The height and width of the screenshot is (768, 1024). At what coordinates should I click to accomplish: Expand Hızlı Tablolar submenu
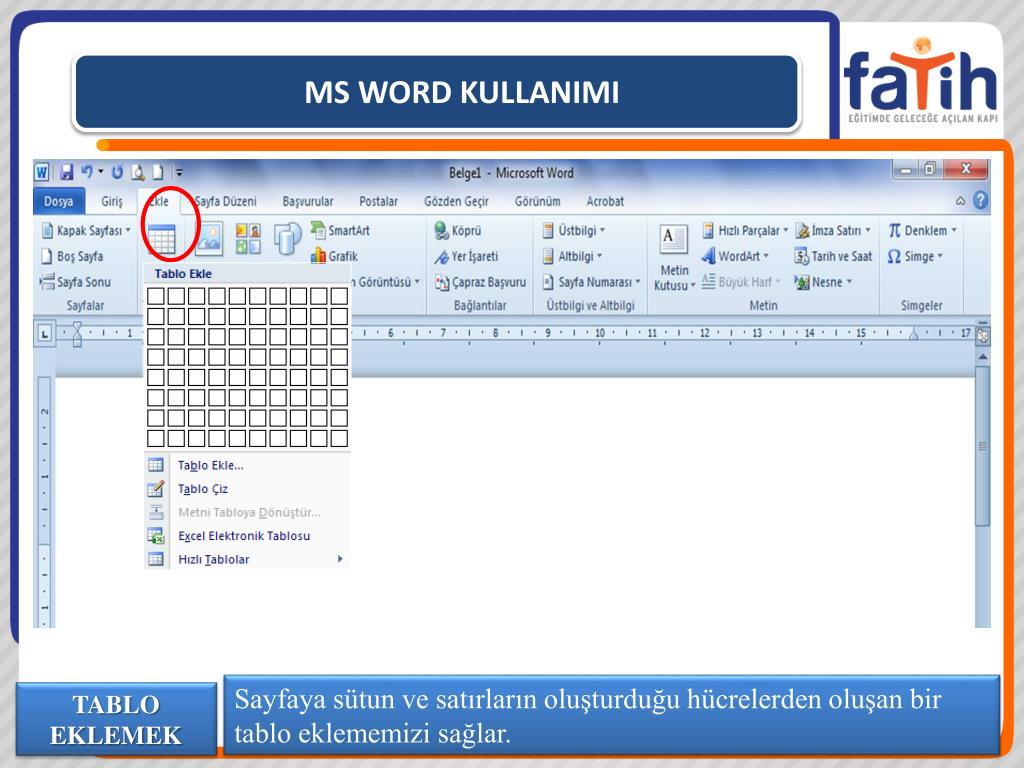pyautogui.click(x=247, y=559)
